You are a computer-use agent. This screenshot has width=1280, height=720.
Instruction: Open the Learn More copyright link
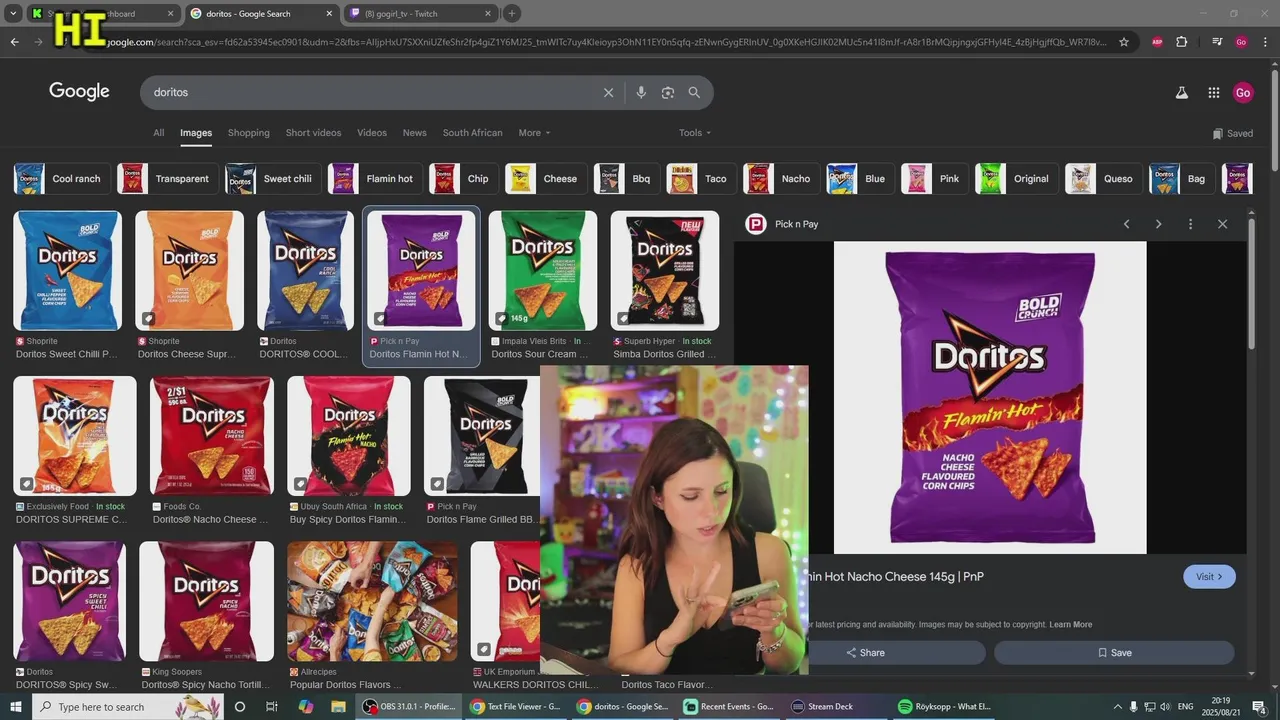1070,624
